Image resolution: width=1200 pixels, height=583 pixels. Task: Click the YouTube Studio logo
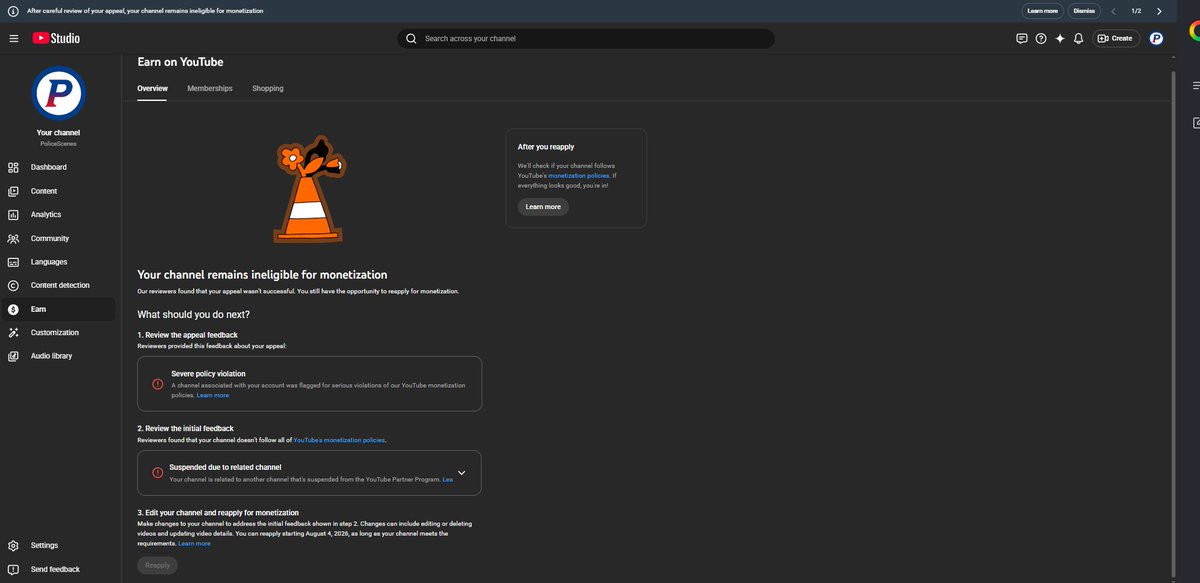click(x=56, y=38)
